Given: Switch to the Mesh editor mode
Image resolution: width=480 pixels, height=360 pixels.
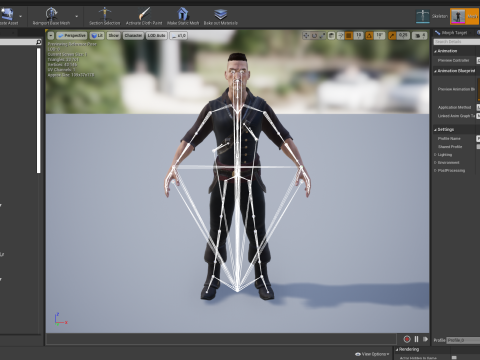Looking at the screenshot, I should click(x=465, y=16).
